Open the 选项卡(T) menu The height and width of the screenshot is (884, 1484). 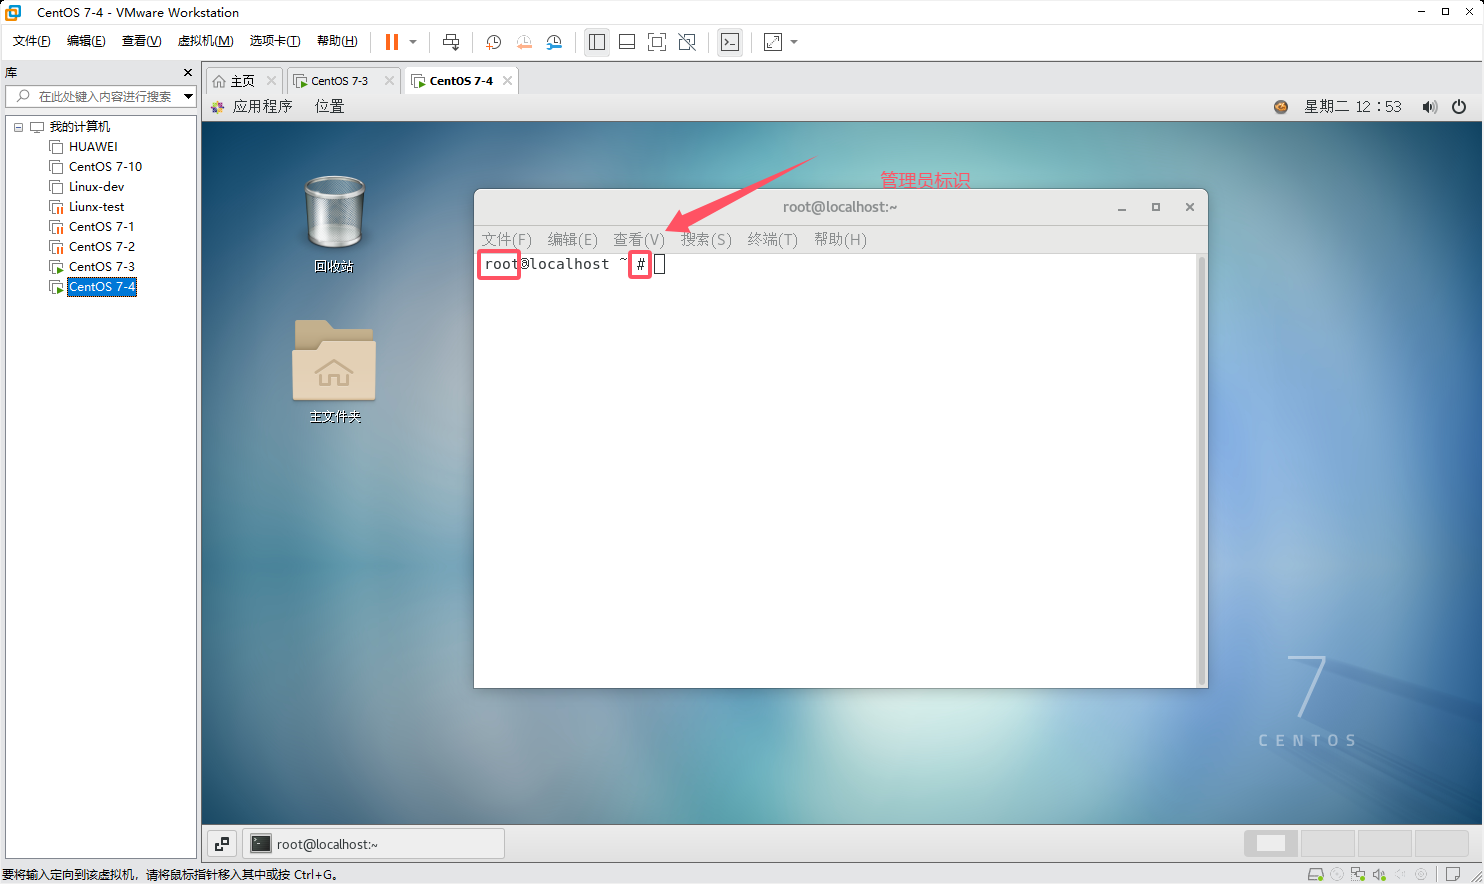275,41
